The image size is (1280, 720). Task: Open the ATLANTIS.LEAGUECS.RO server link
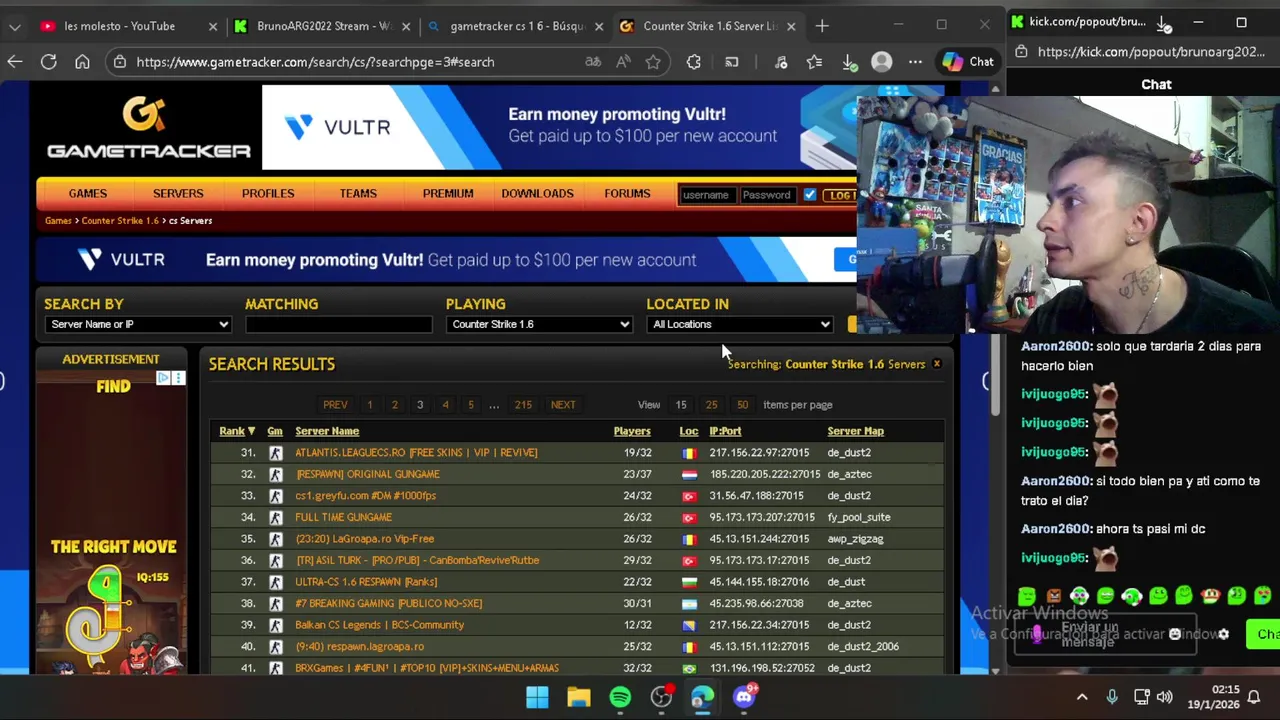click(416, 453)
